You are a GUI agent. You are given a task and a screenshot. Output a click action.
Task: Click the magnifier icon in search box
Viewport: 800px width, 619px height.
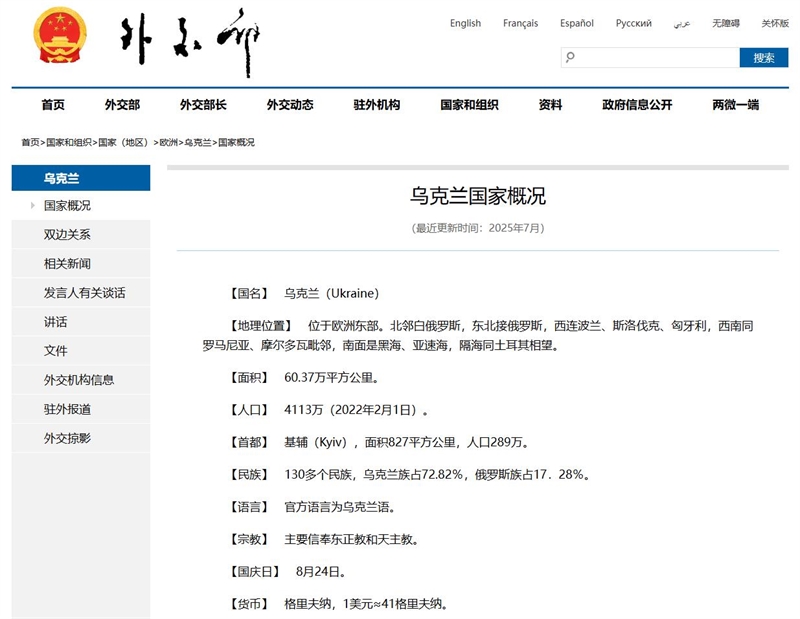570,57
